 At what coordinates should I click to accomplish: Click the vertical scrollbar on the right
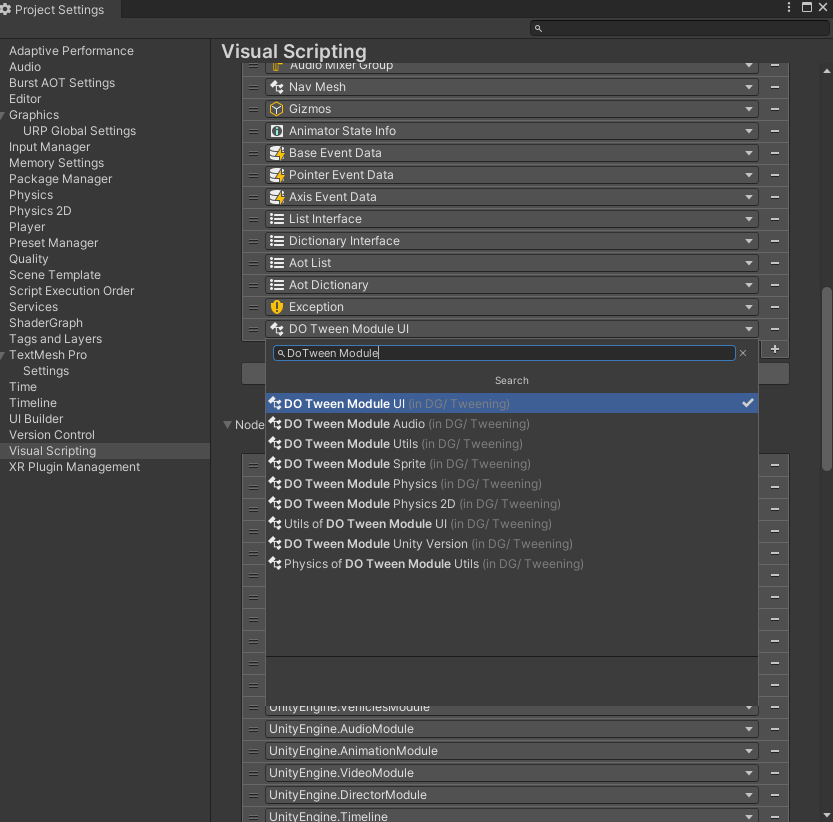point(826,380)
